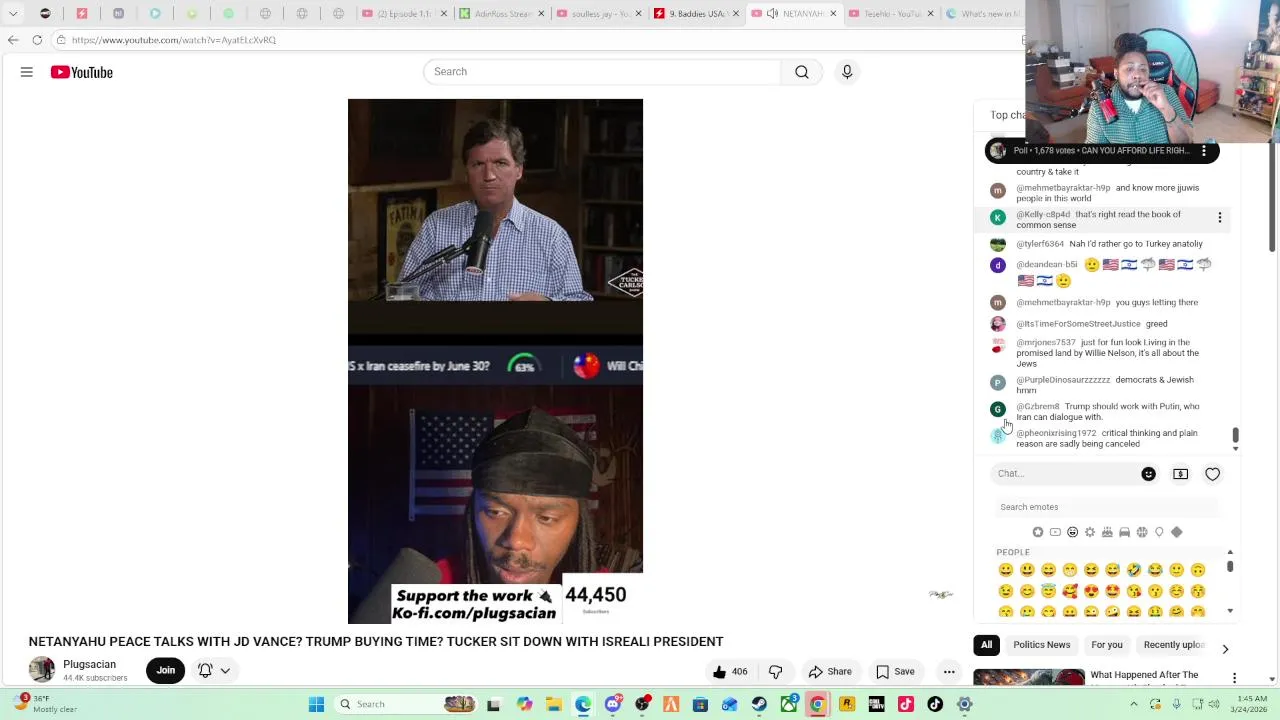Open Plugsacian channel avatar
The image size is (1280, 720).
click(42, 670)
